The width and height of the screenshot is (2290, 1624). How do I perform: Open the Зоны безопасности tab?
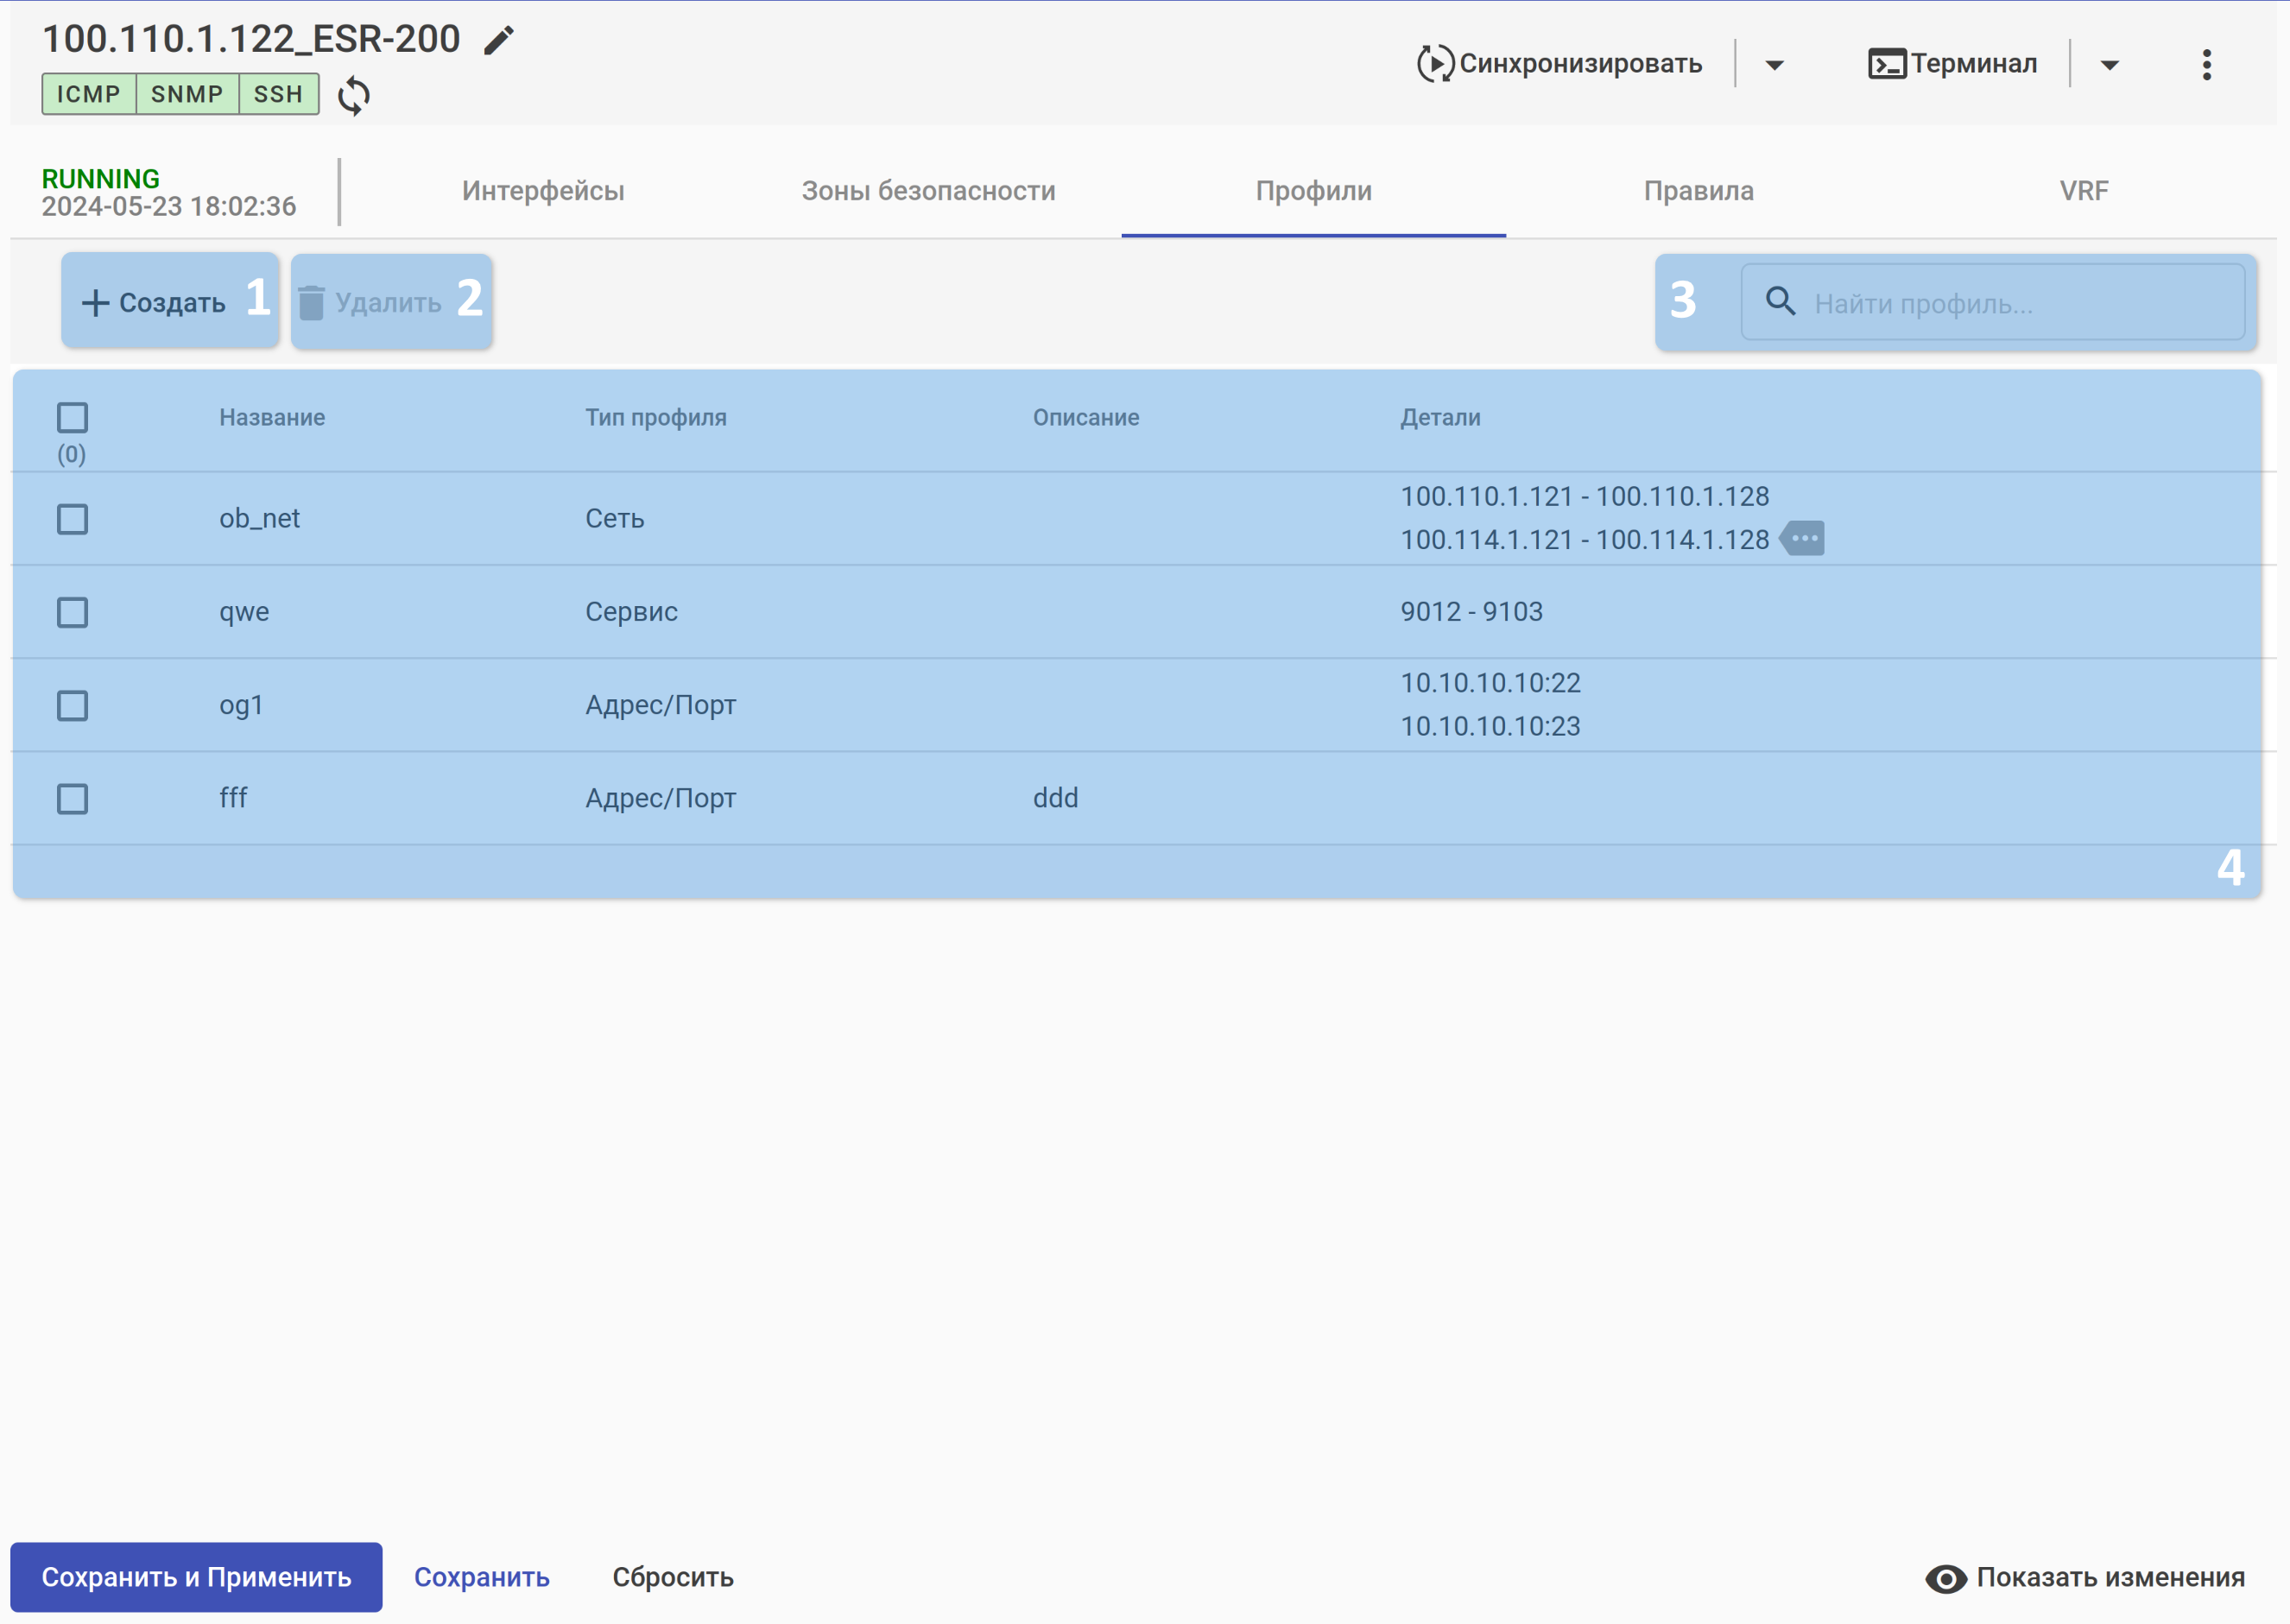point(928,191)
